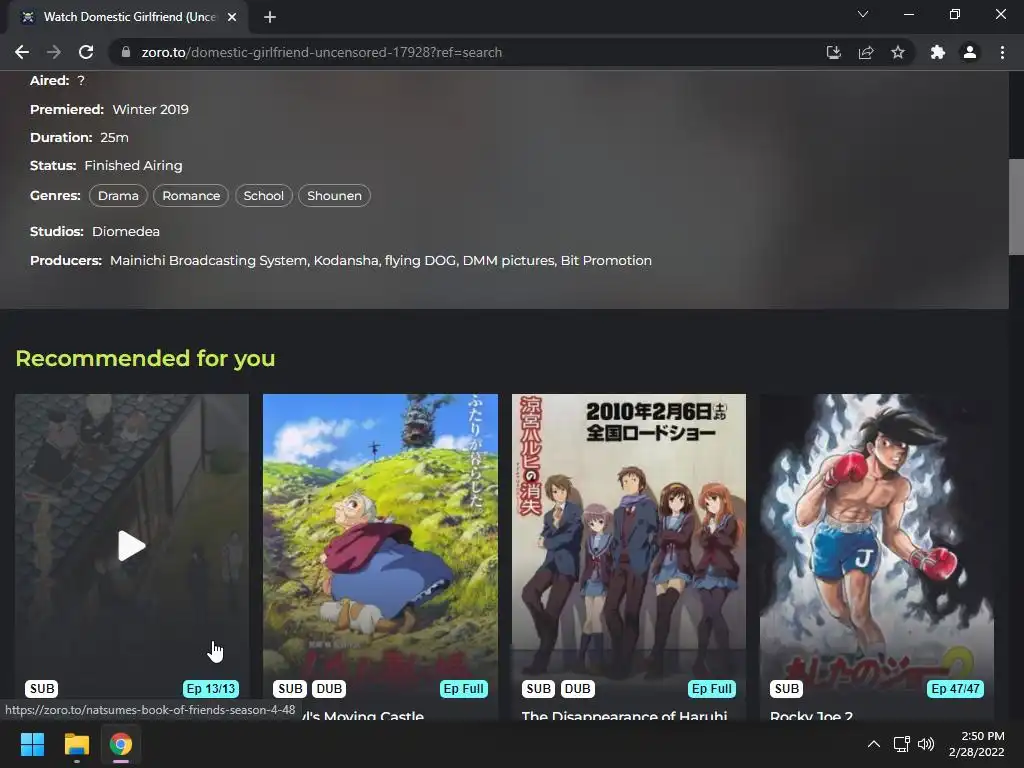
Task: Open the taskbar clock showing 2:50 PM
Action: 977,744
